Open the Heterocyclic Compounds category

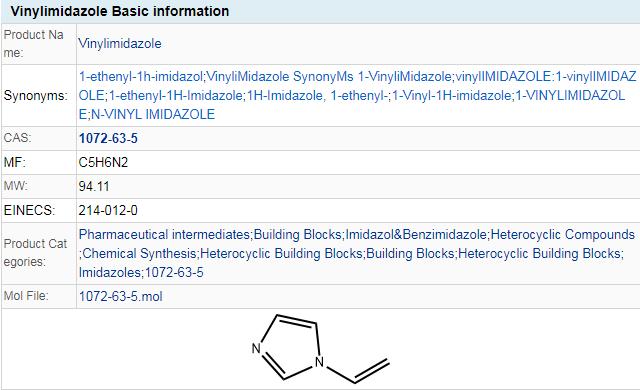pos(563,235)
